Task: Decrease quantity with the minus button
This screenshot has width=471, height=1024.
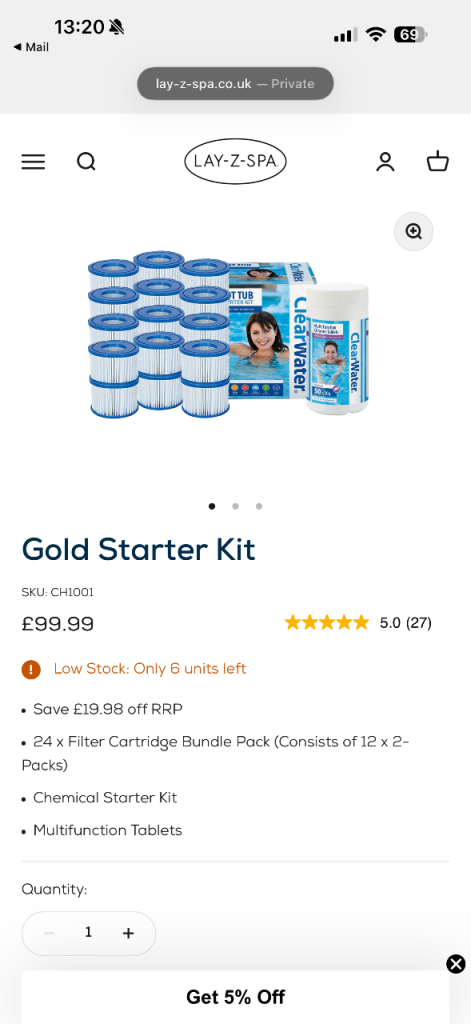Action: point(49,933)
